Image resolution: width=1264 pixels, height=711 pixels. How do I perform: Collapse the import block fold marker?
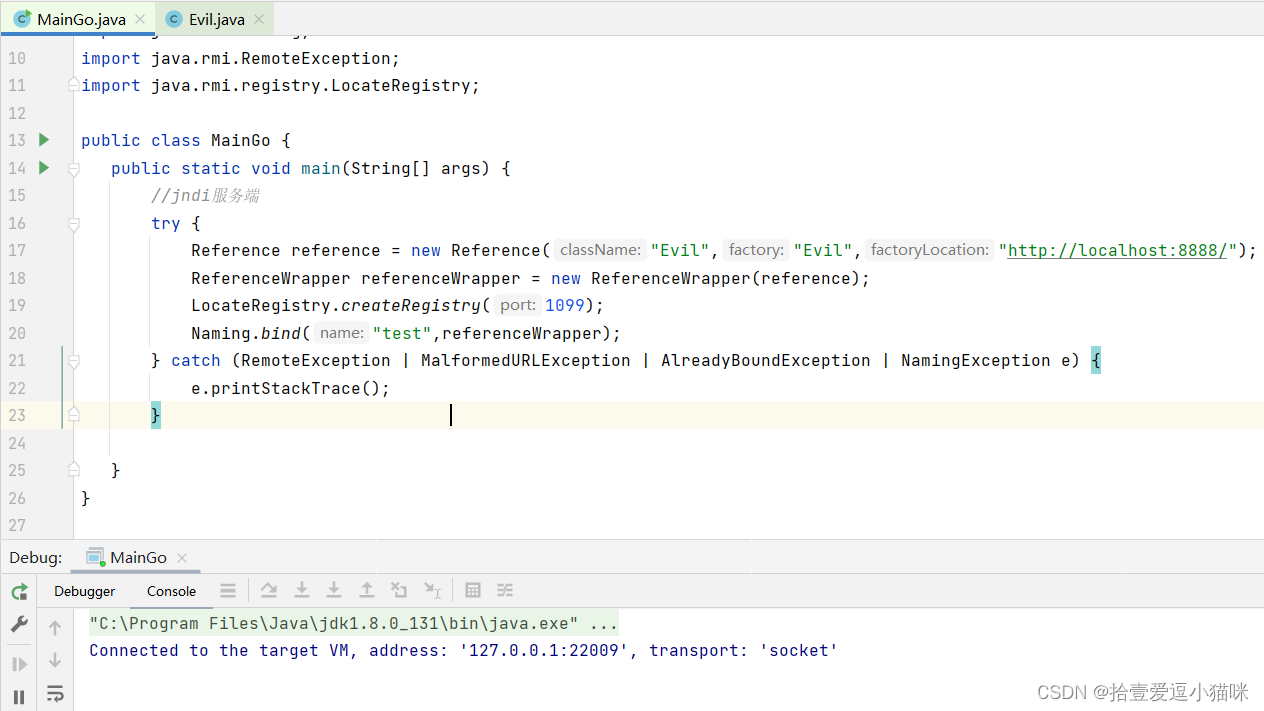point(73,86)
